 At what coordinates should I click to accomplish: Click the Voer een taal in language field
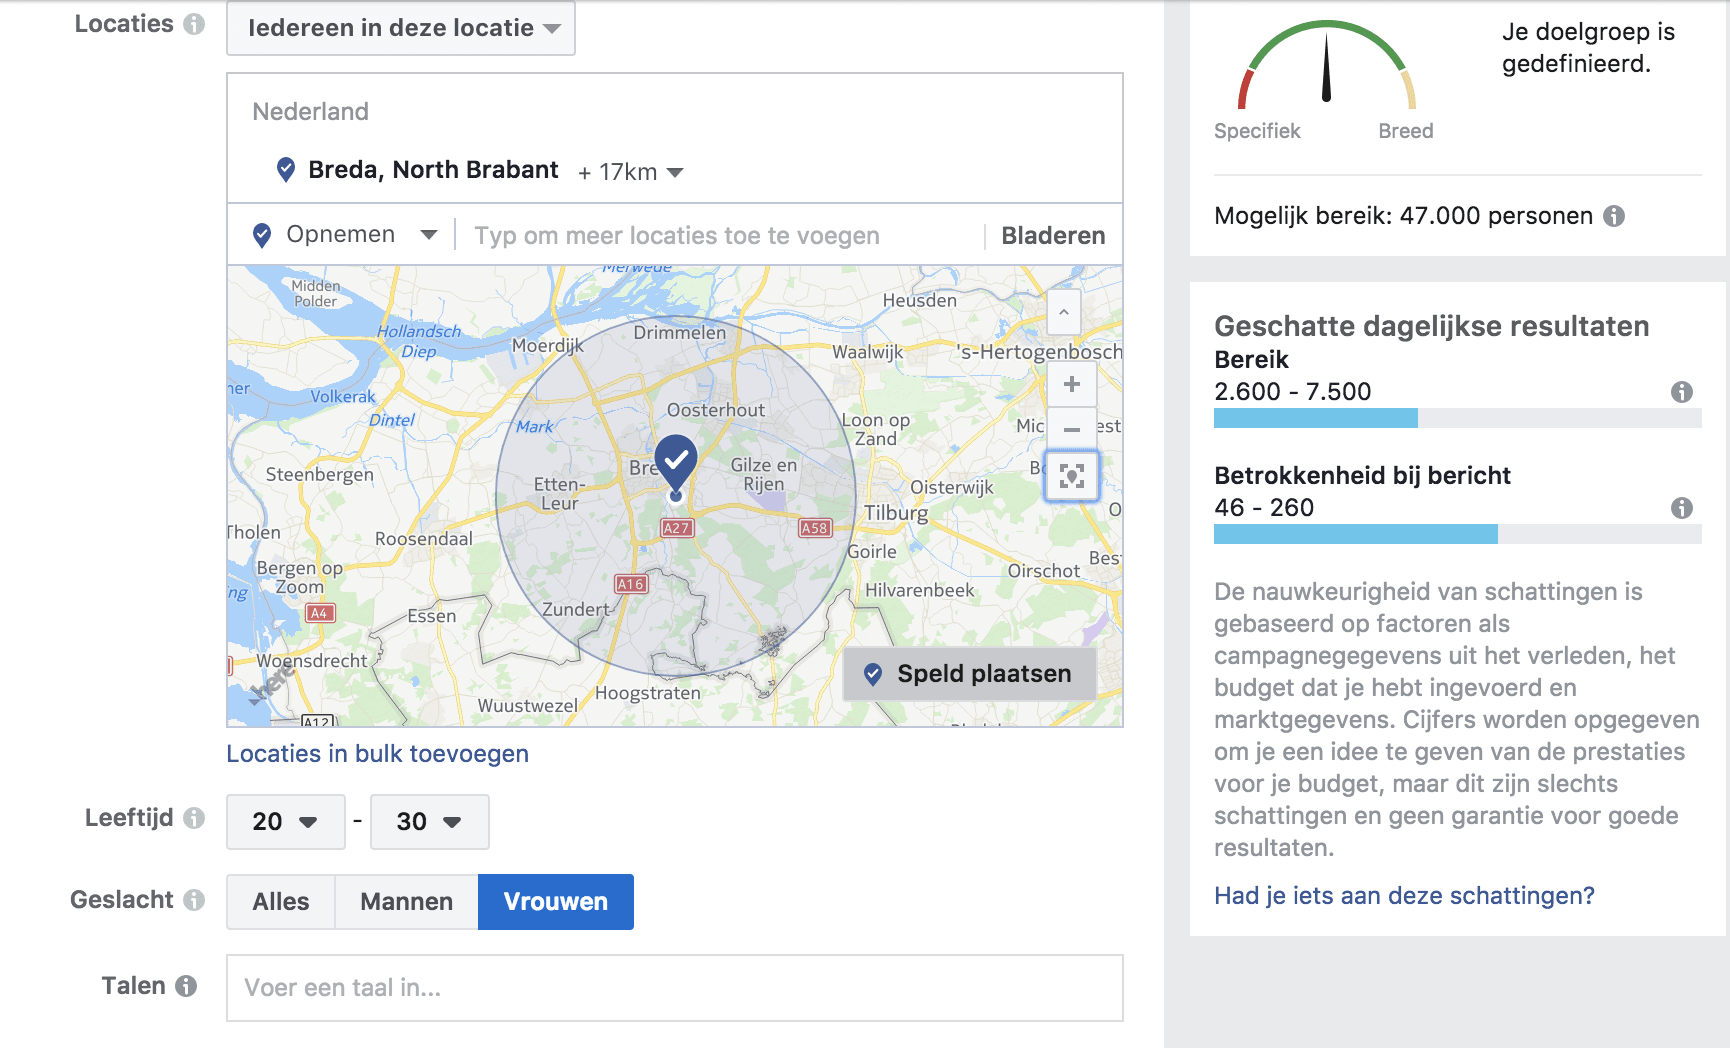pyautogui.click(x=675, y=988)
